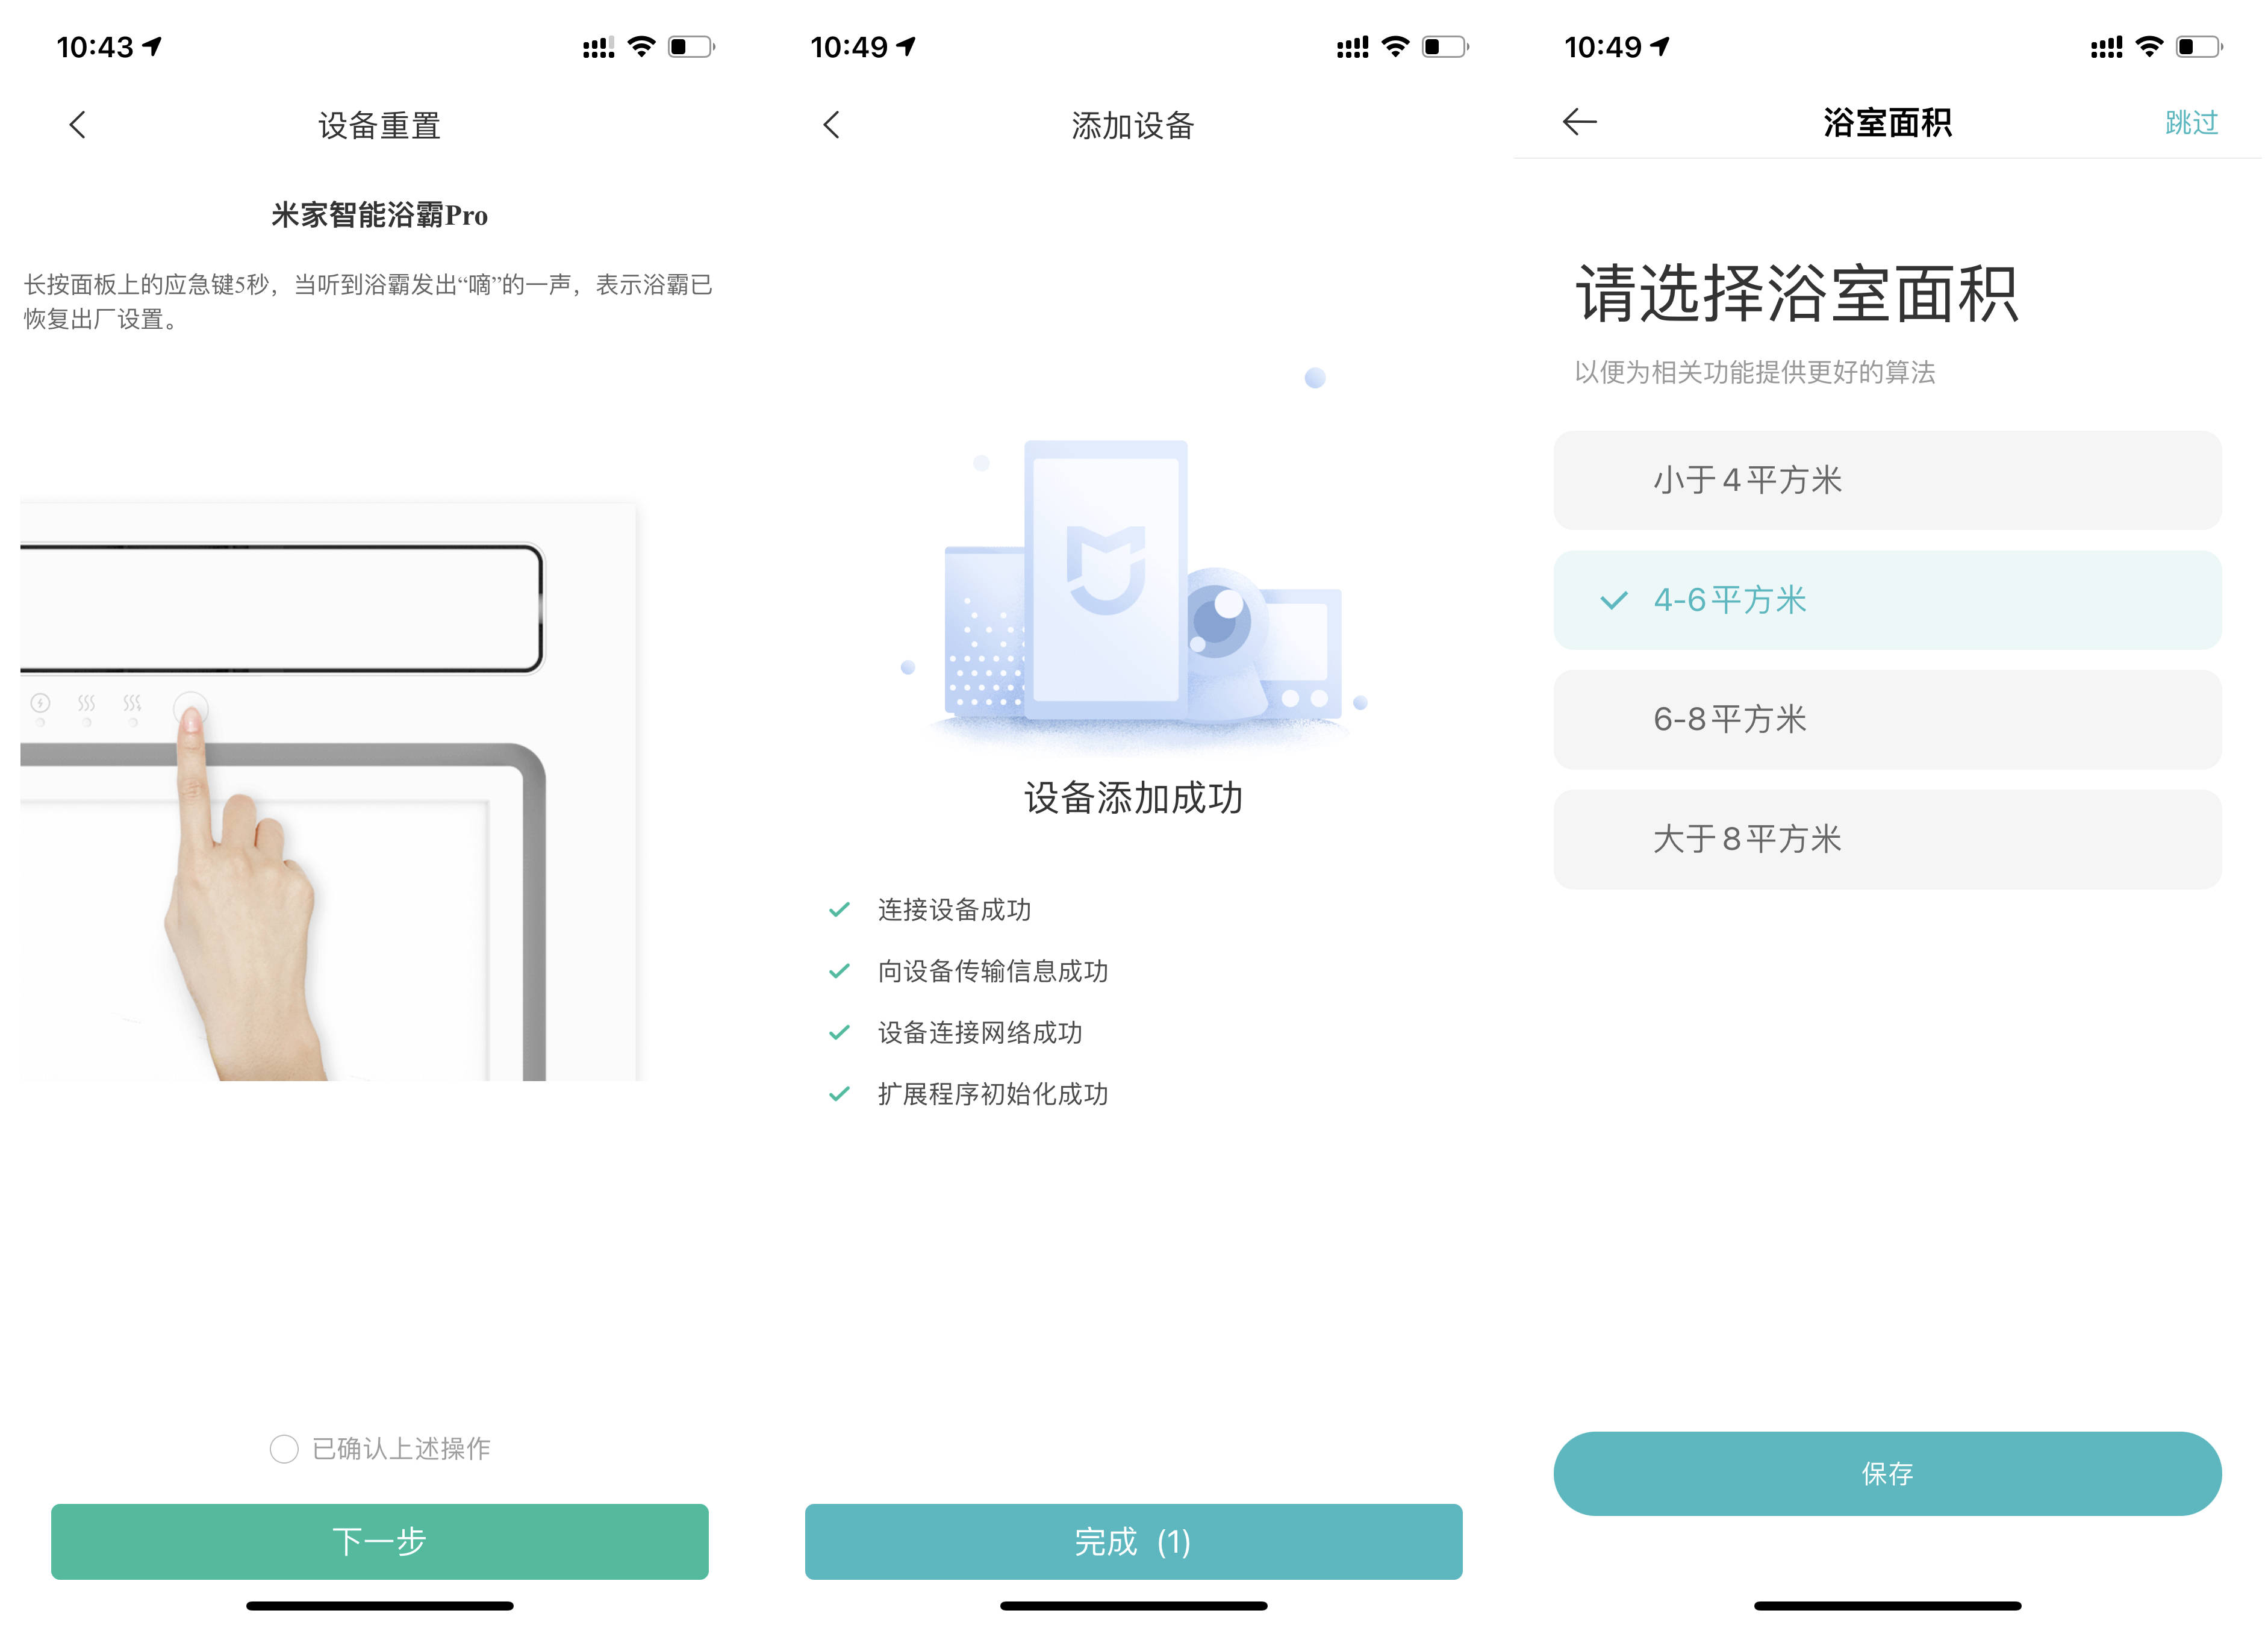Viewport: 2268px width, 1631px height.
Task: Tap home indicator bar on 浴室面积 screen
Action: 1887,1605
